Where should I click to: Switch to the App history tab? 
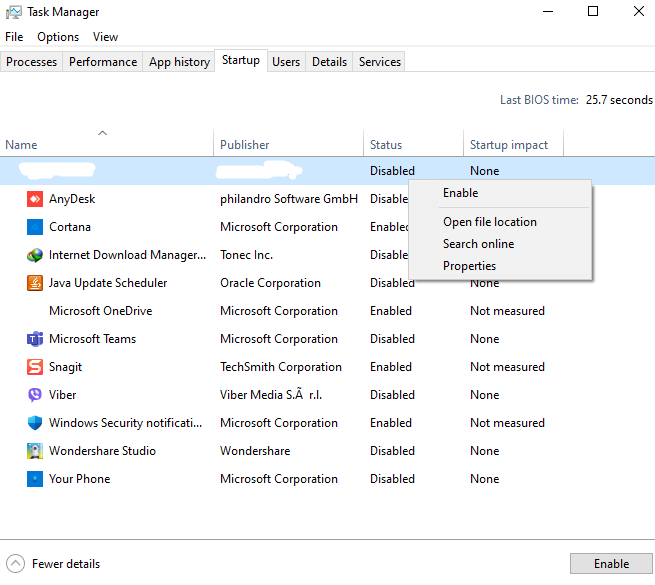[x=179, y=62]
